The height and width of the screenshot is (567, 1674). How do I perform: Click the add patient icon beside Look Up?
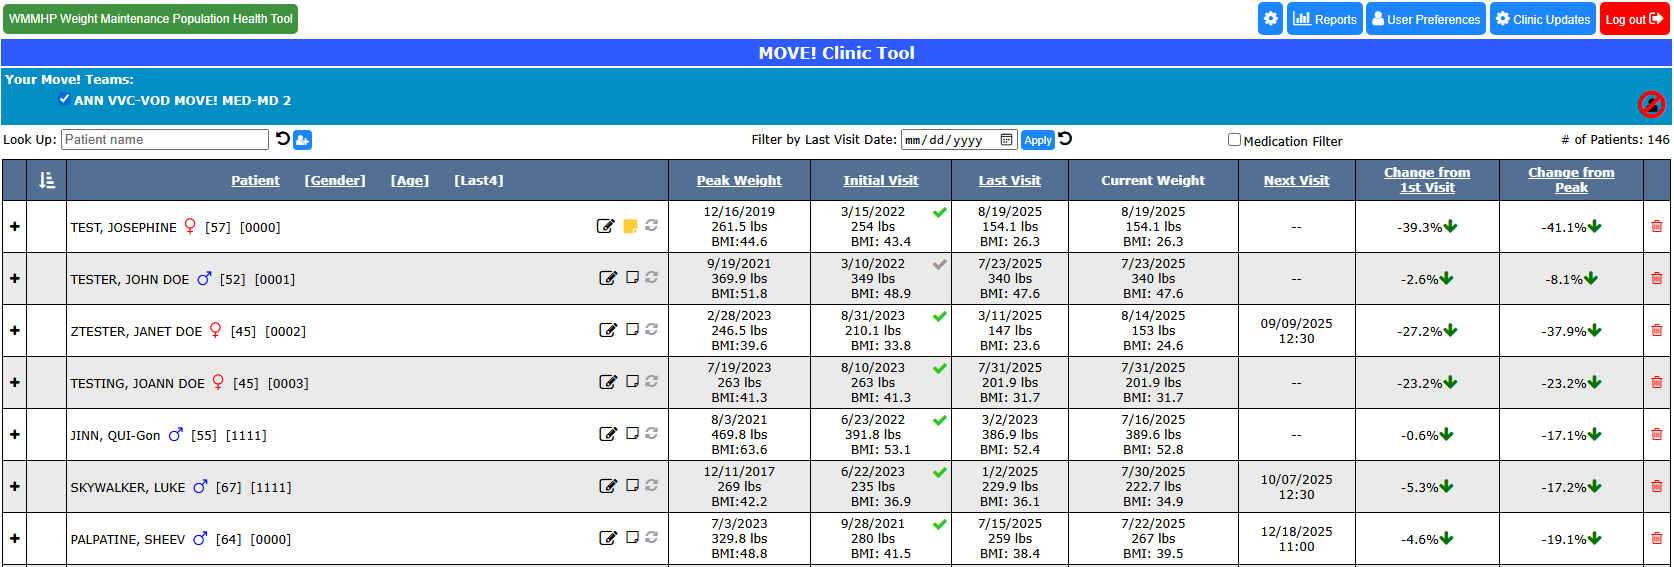tap(302, 140)
